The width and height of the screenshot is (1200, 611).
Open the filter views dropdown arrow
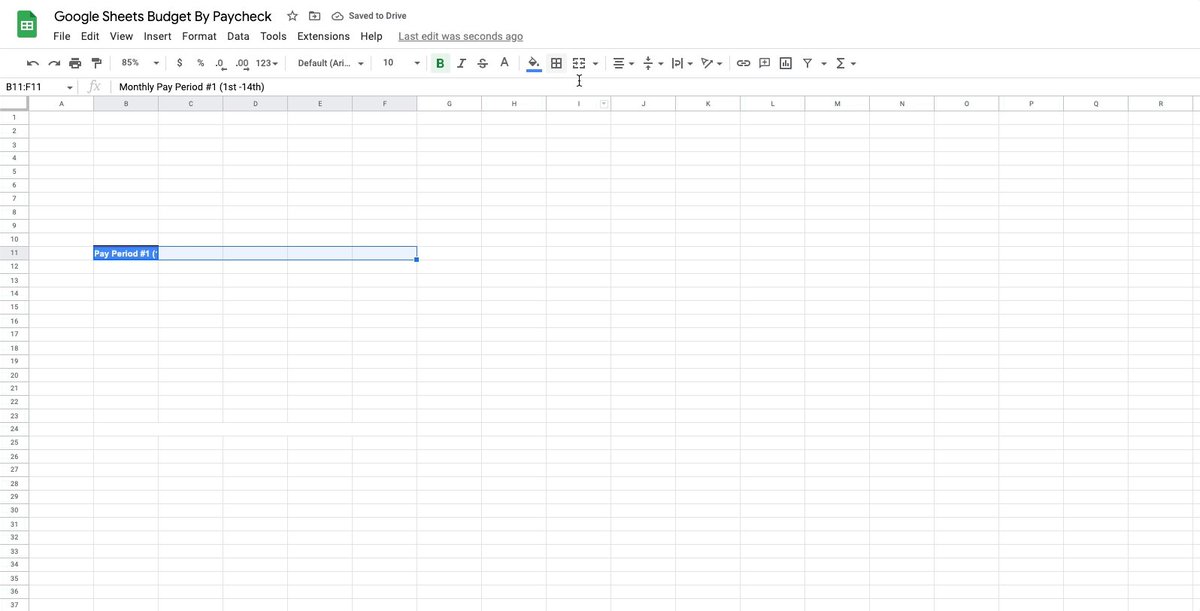click(824, 63)
